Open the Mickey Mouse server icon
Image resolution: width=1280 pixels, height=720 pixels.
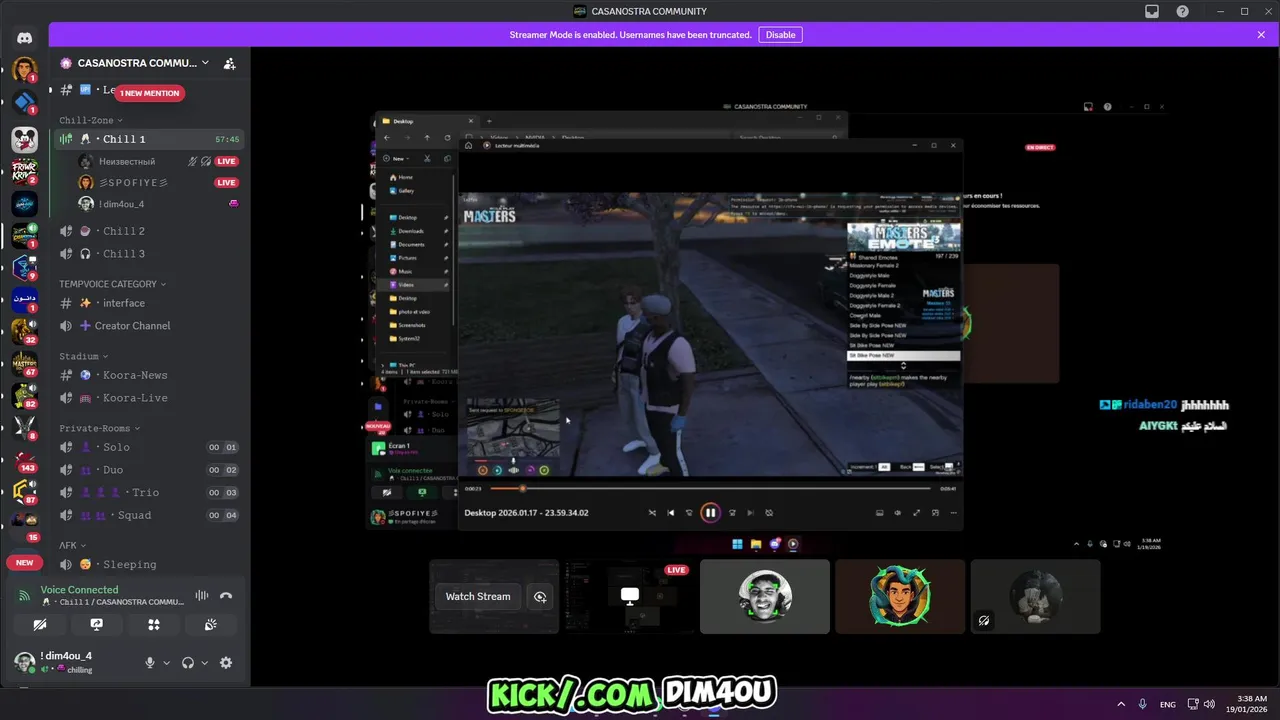24,138
